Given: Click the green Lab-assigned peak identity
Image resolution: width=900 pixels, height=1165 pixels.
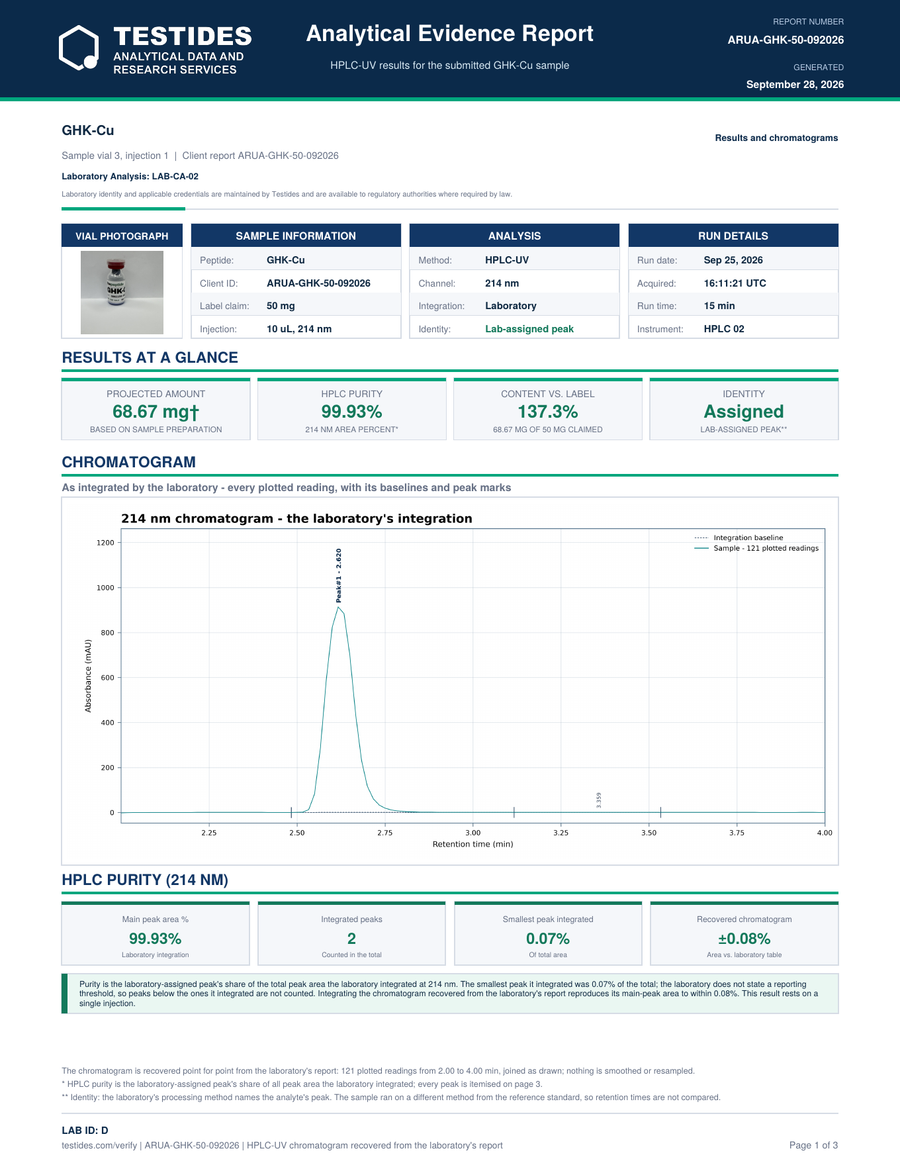Looking at the screenshot, I should tap(529, 328).
